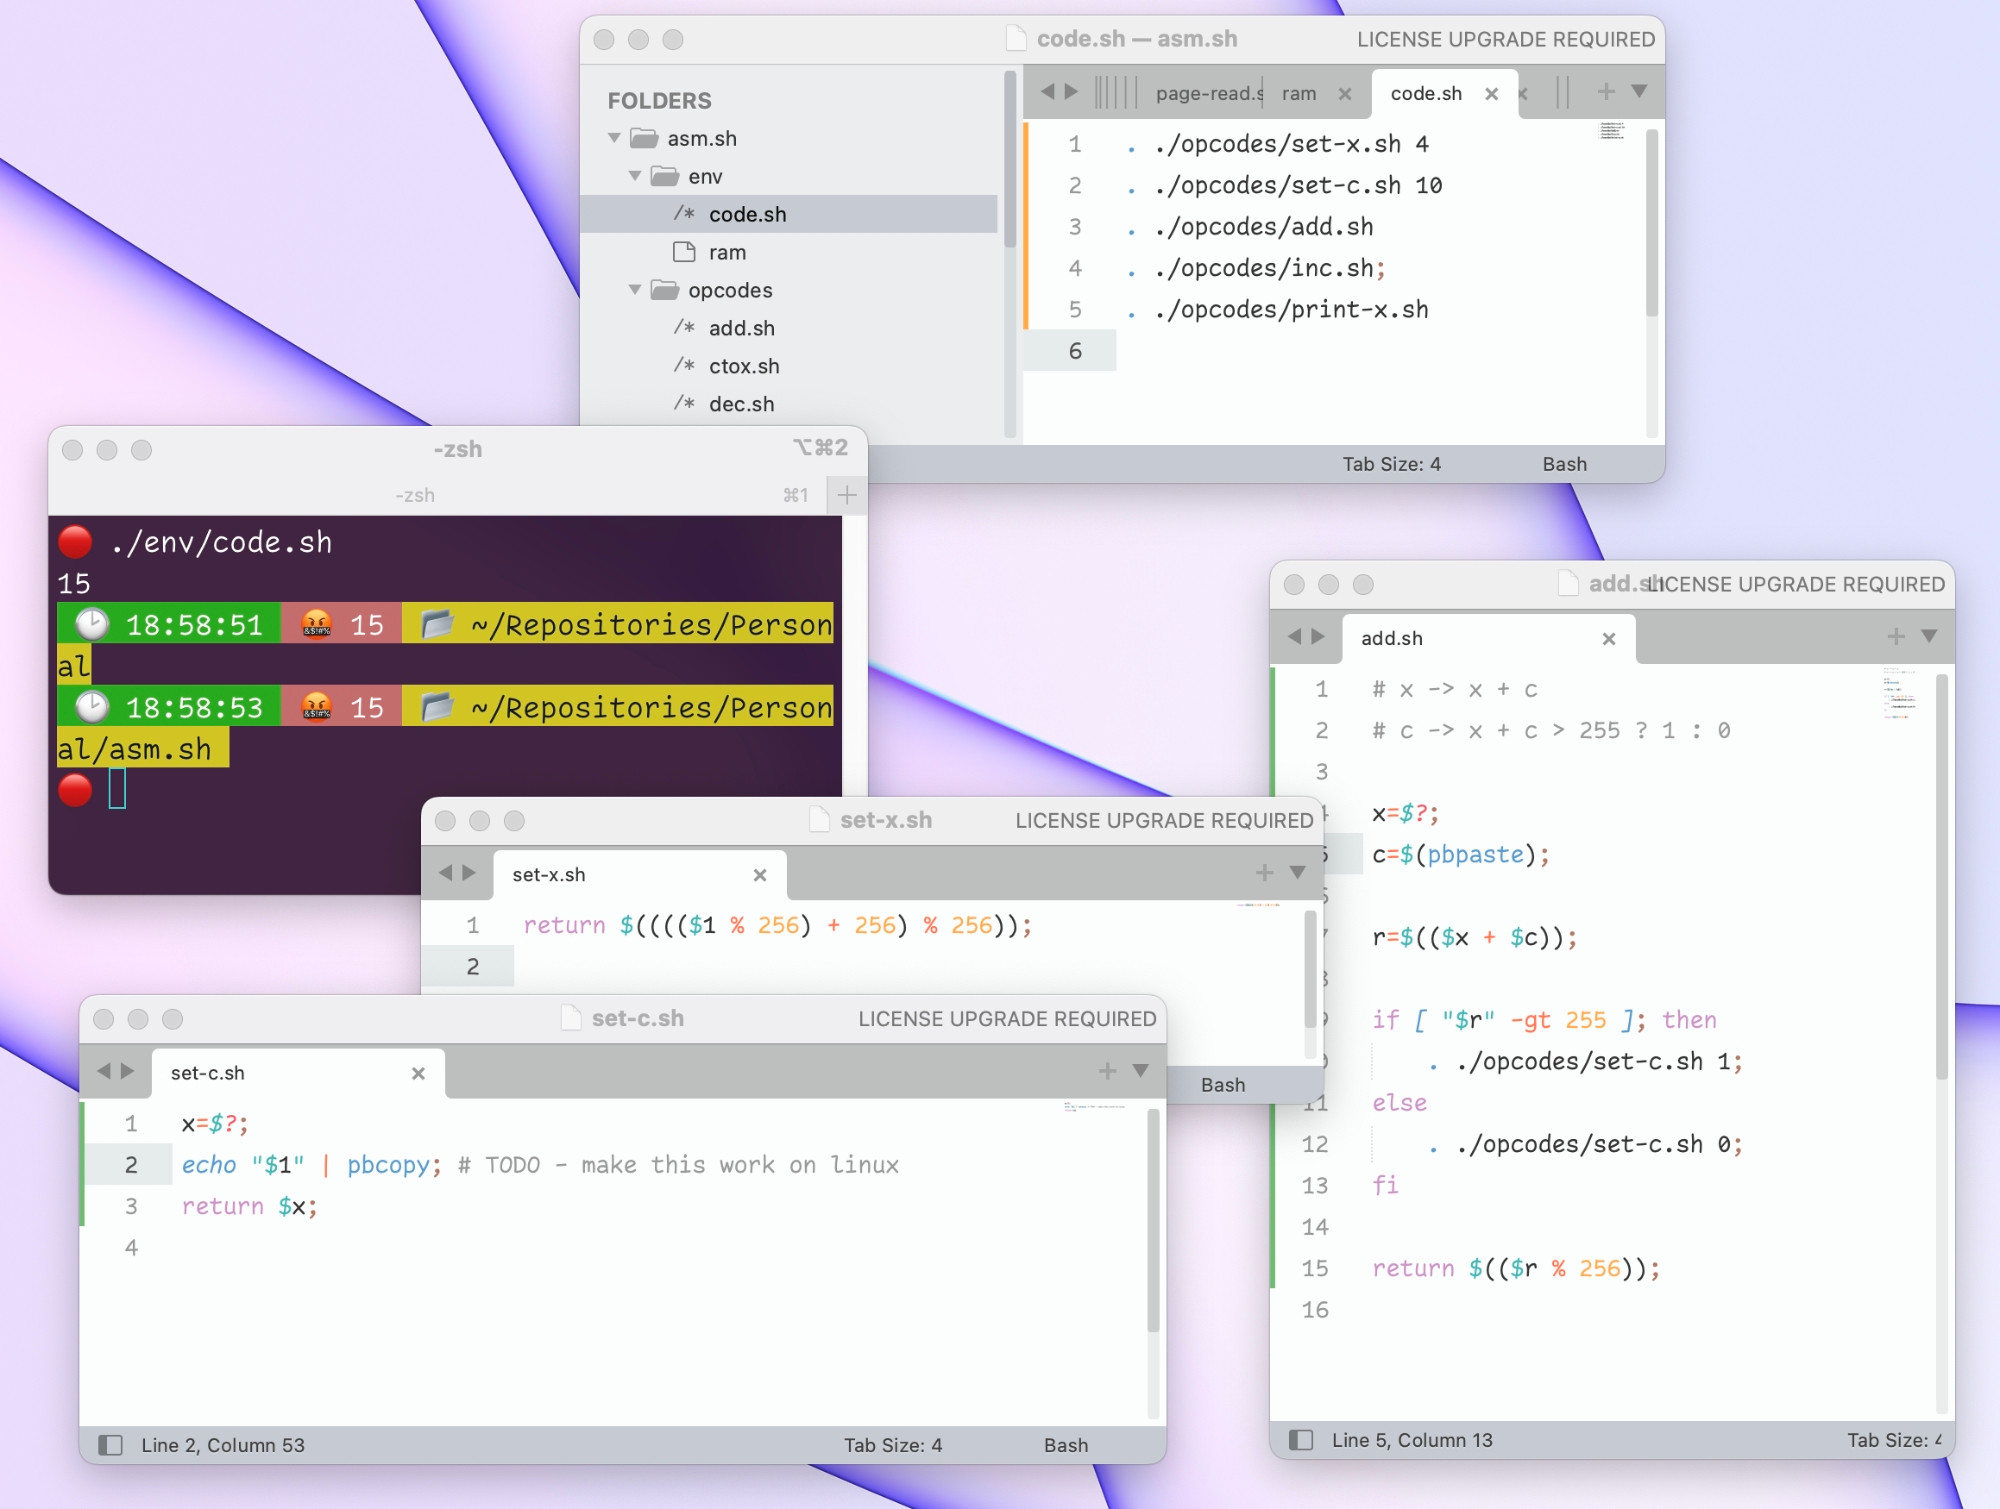Switch to the page-read tab

[x=1208, y=93]
